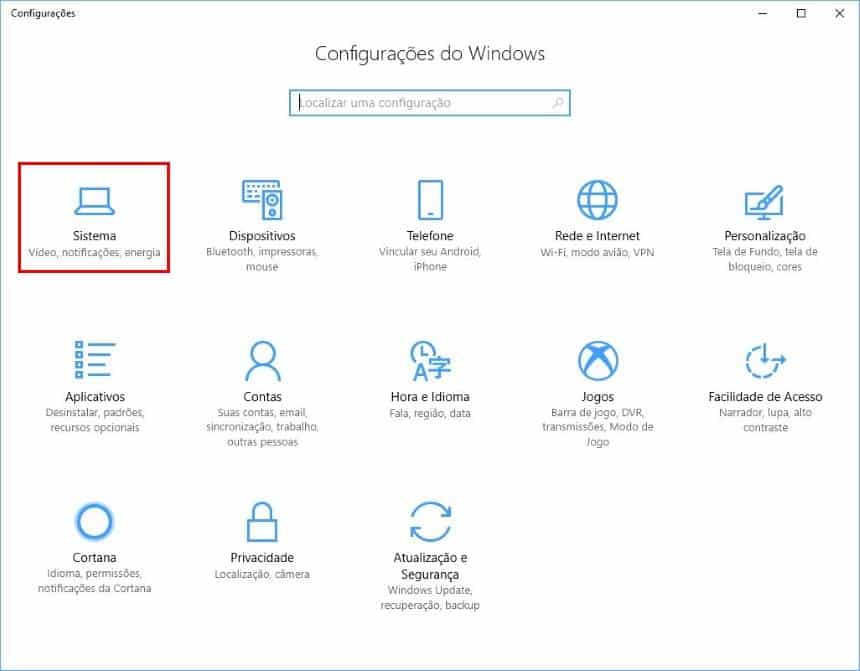Minimize the Configurações window
The image size is (860, 671).
pyautogui.click(x=763, y=13)
